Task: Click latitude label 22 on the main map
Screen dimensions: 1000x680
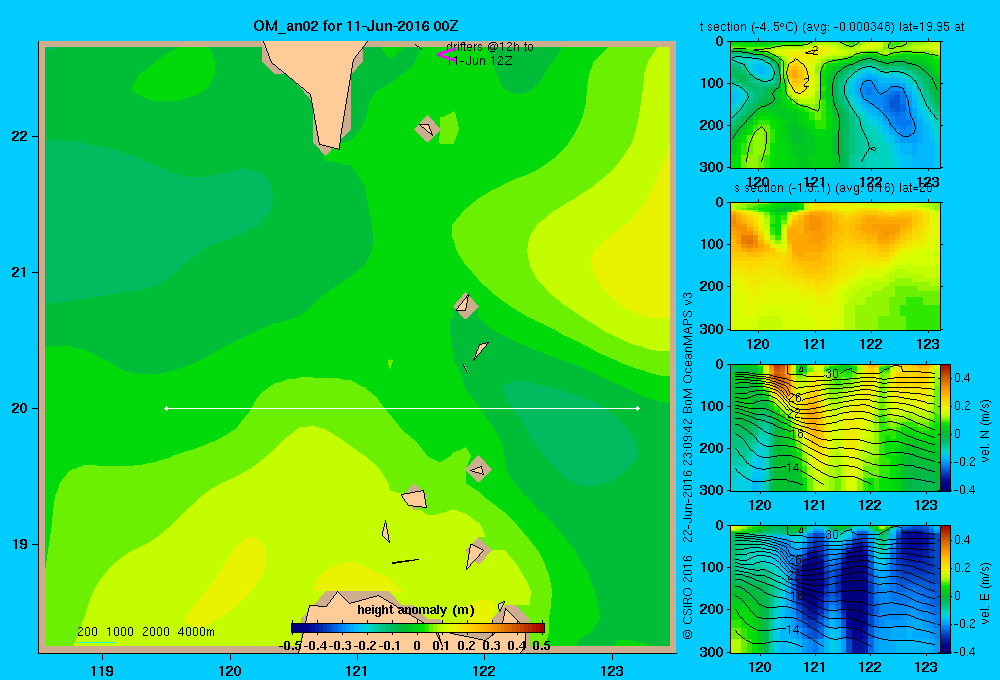Action: pos(19,136)
